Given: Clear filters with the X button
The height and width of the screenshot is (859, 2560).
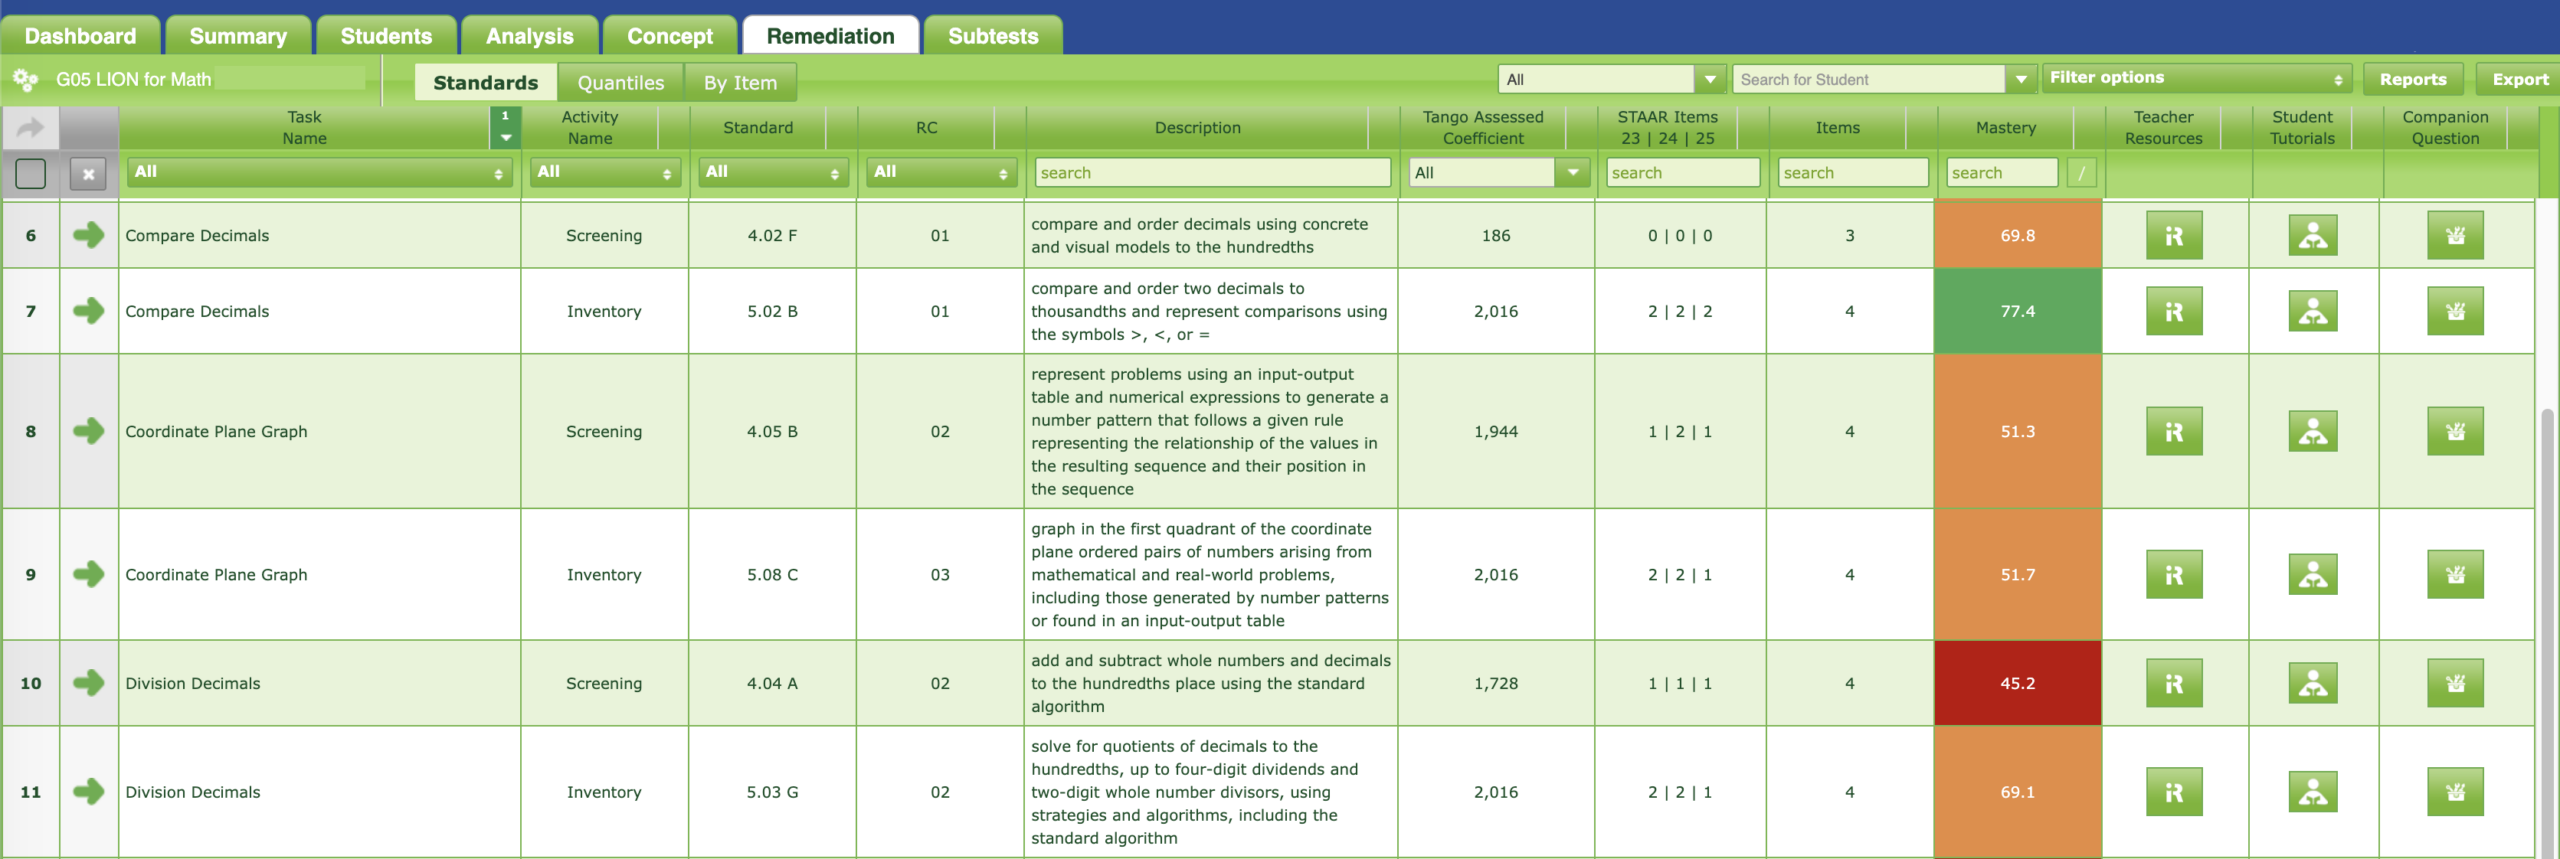Looking at the screenshot, I should click(x=89, y=174).
